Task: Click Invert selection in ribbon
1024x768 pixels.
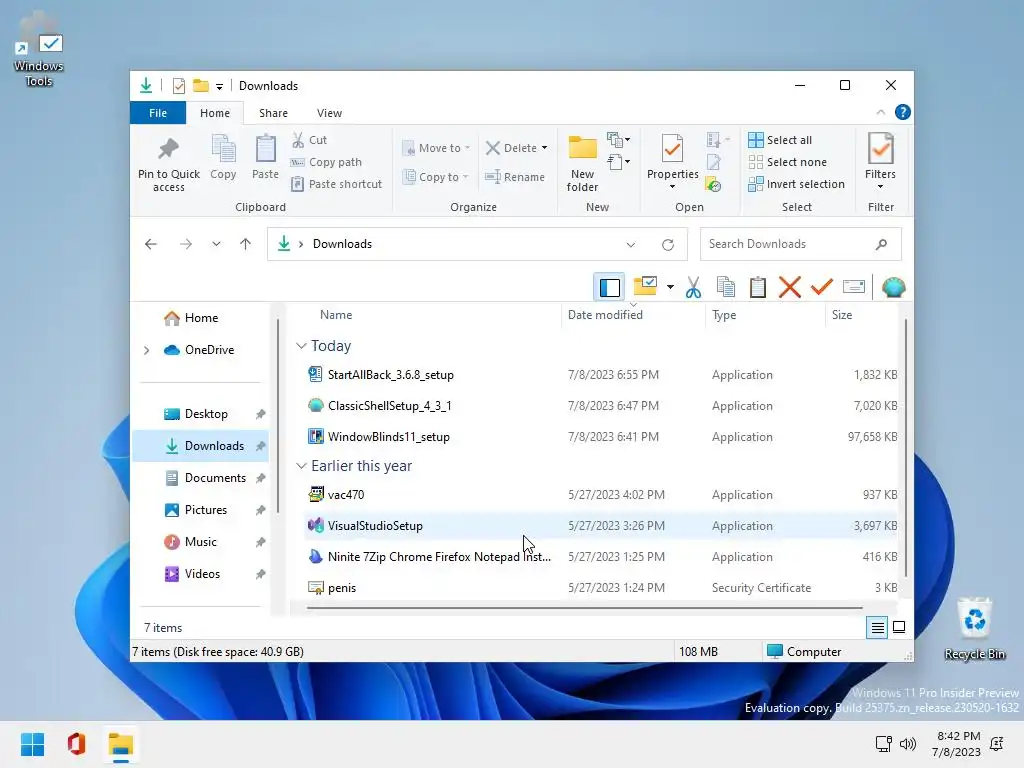Action: click(x=797, y=184)
